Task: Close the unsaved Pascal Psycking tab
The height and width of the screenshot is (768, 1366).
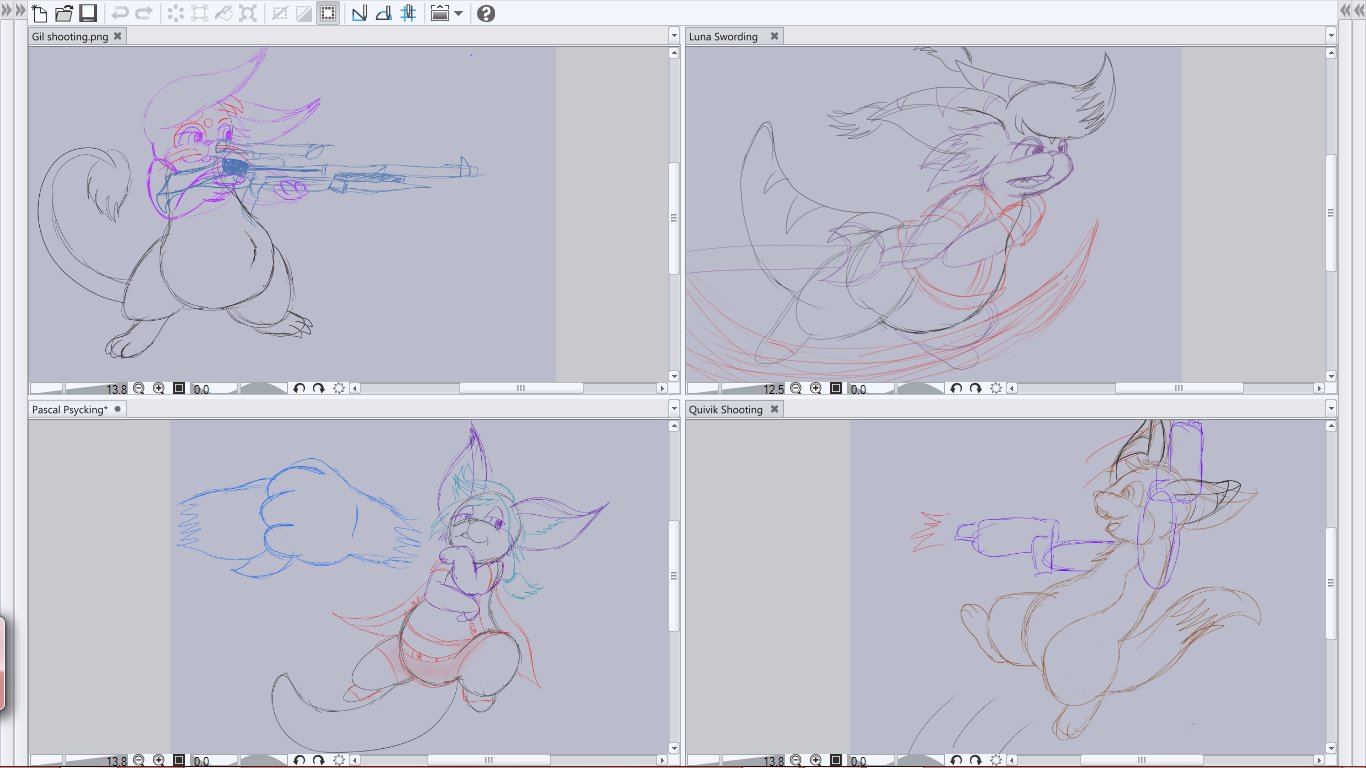Action: point(118,409)
